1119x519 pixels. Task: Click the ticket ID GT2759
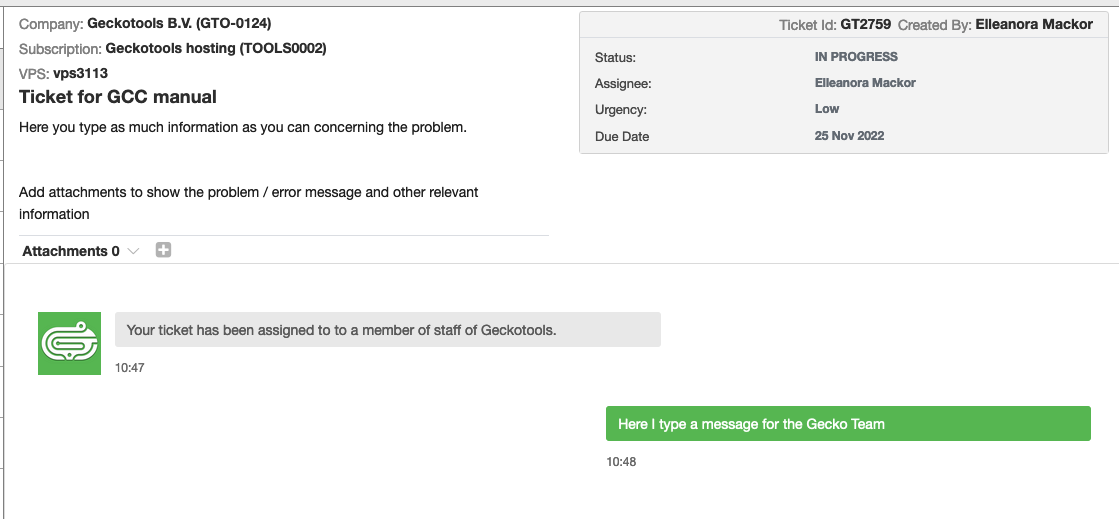[866, 25]
